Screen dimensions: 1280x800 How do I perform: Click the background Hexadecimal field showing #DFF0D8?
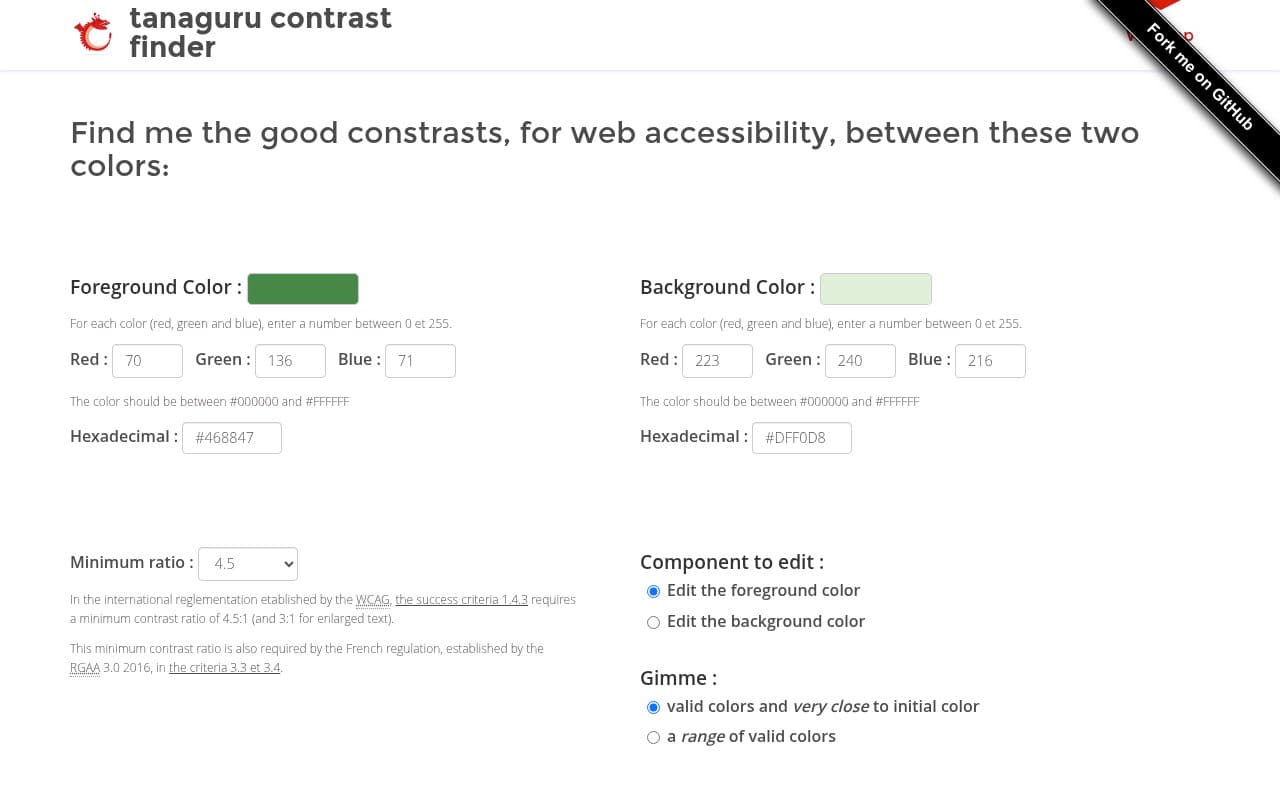801,437
